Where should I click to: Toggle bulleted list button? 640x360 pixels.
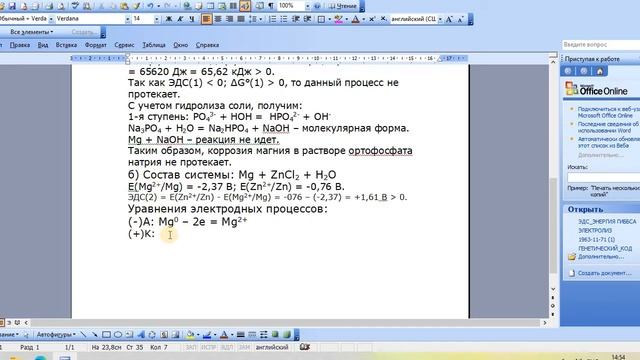(x=284, y=19)
